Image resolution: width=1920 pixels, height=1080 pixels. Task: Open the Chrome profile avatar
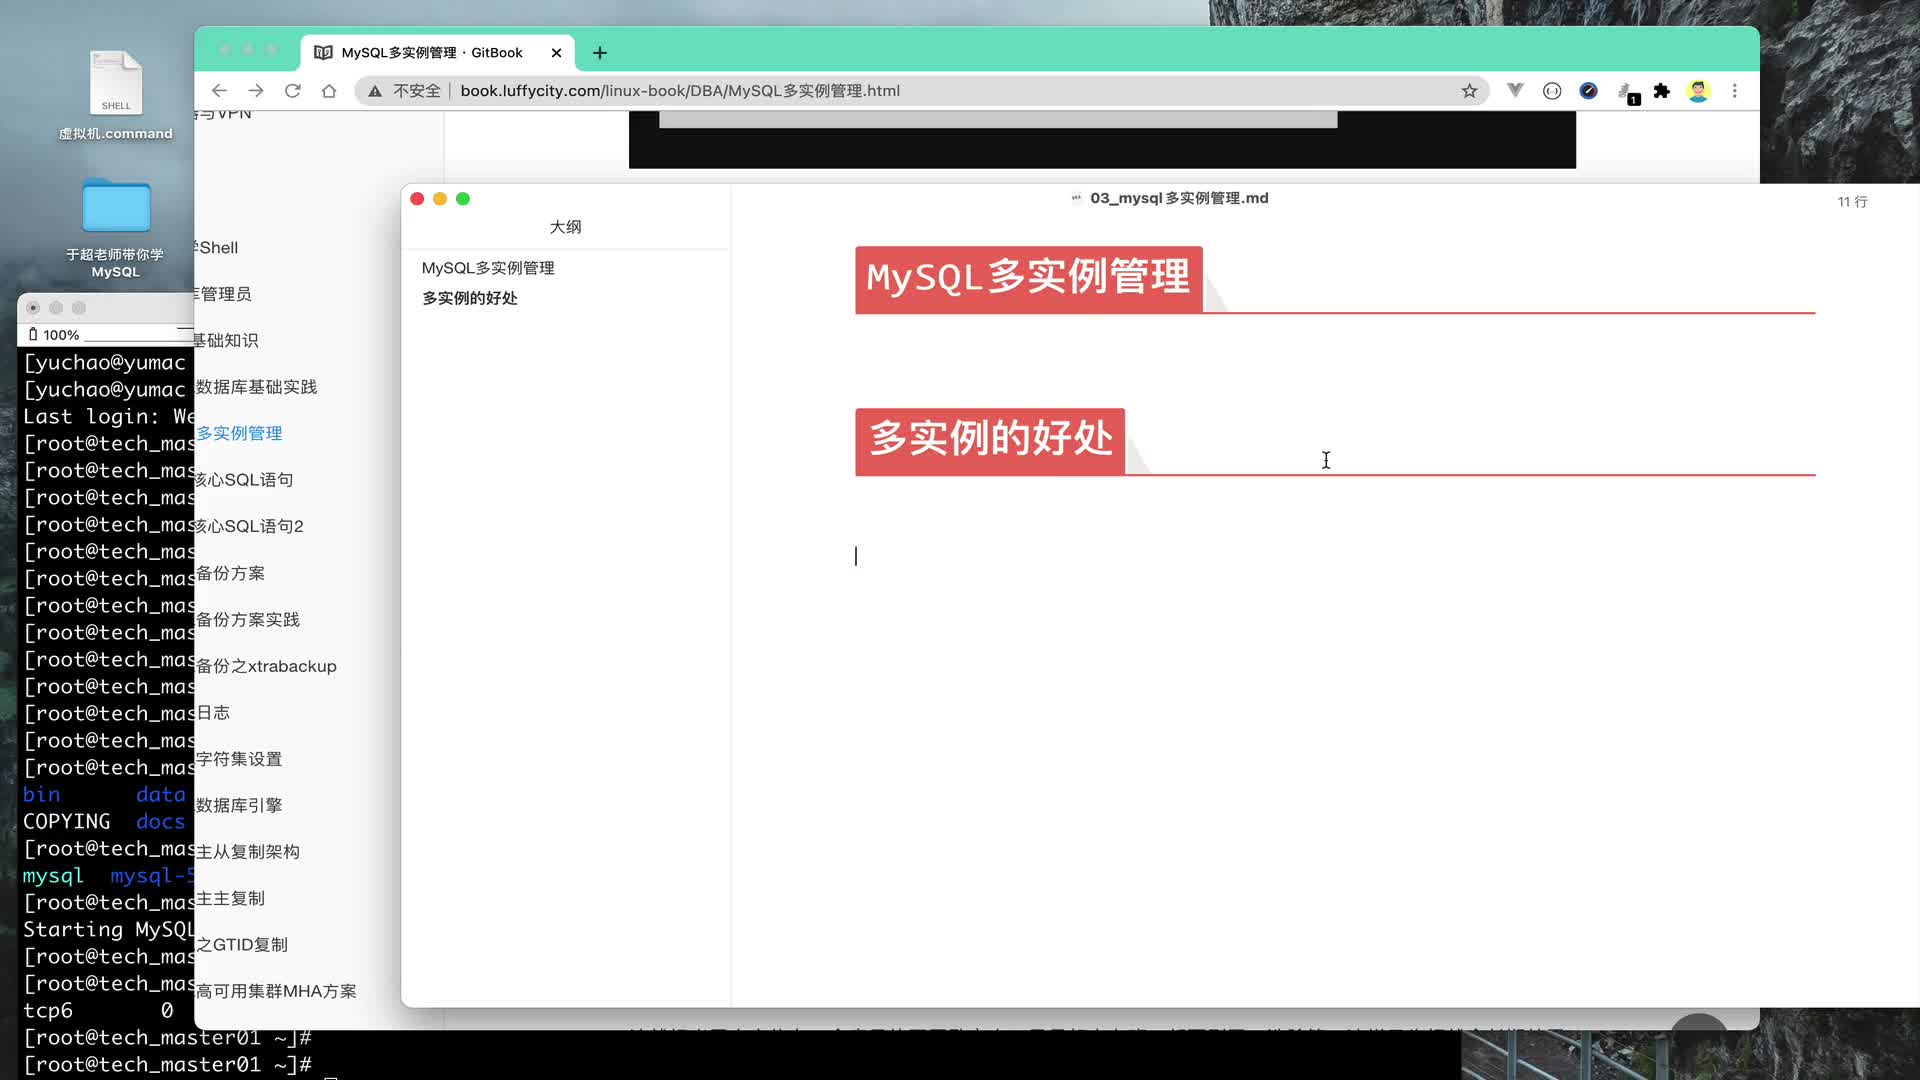pos(1698,91)
